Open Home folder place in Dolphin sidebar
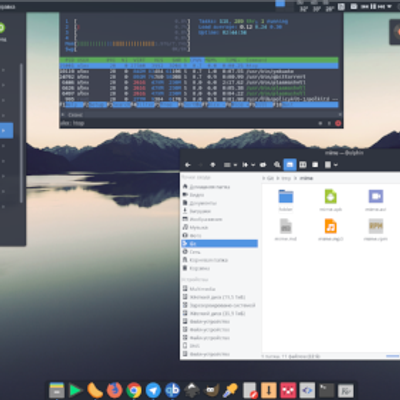400x400 pixels. [x=219, y=187]
